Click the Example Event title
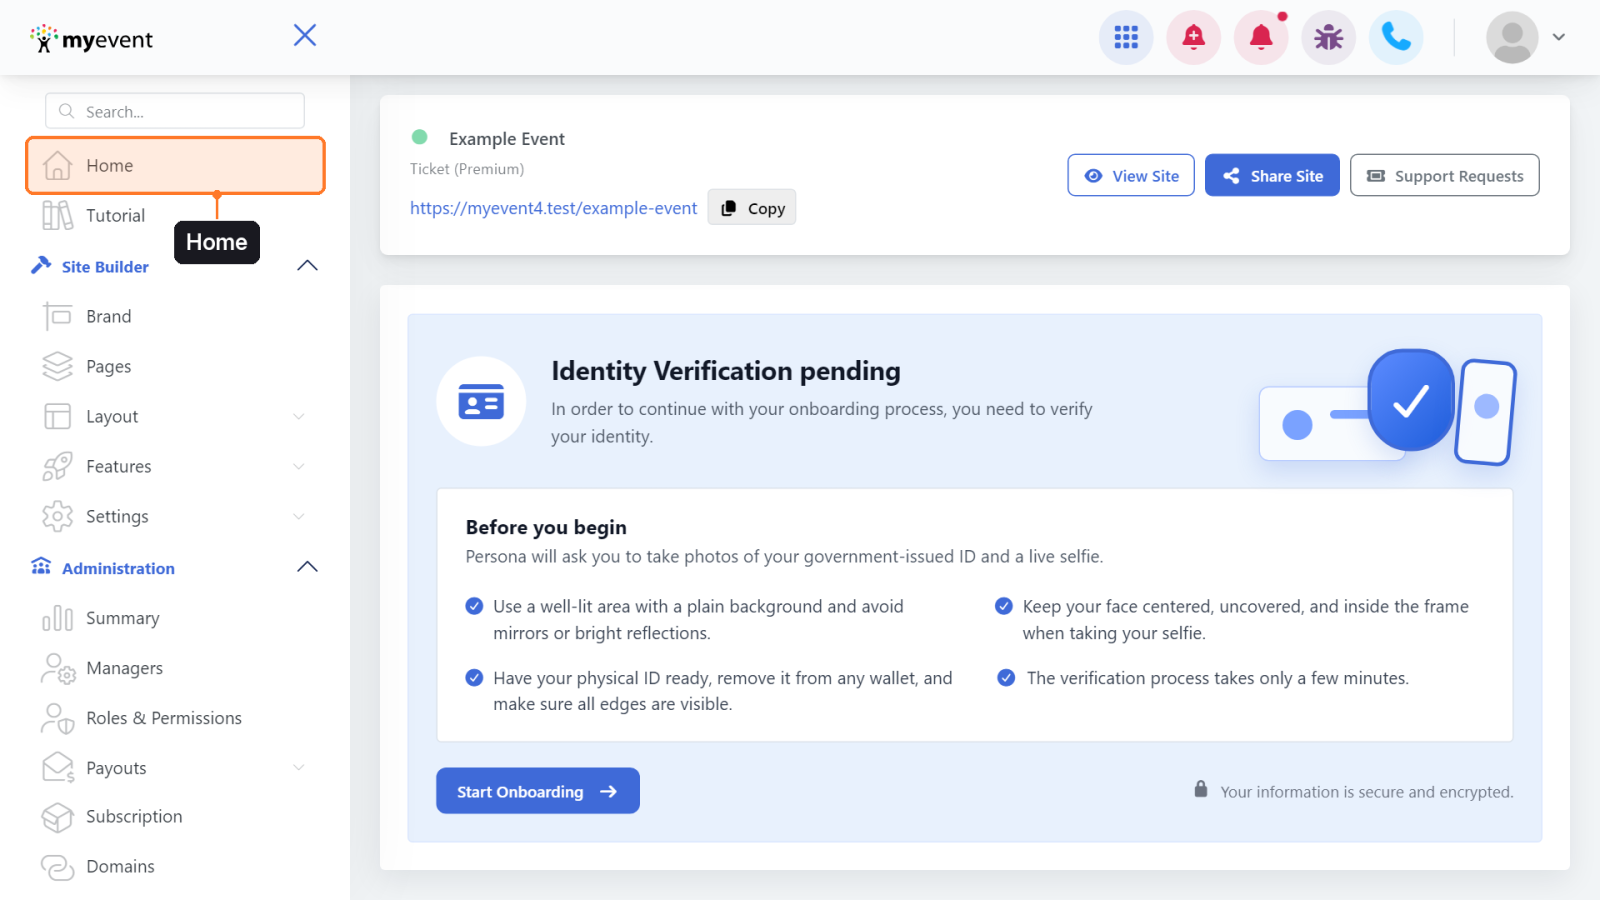 point(507,139)
